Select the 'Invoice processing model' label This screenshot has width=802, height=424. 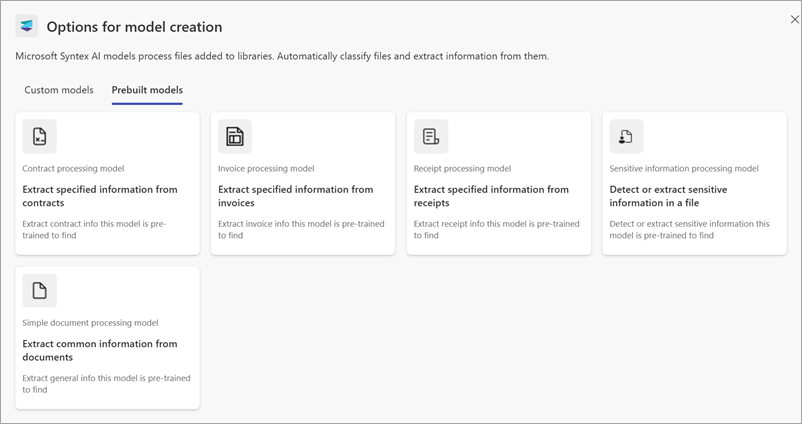coord(266,168)
